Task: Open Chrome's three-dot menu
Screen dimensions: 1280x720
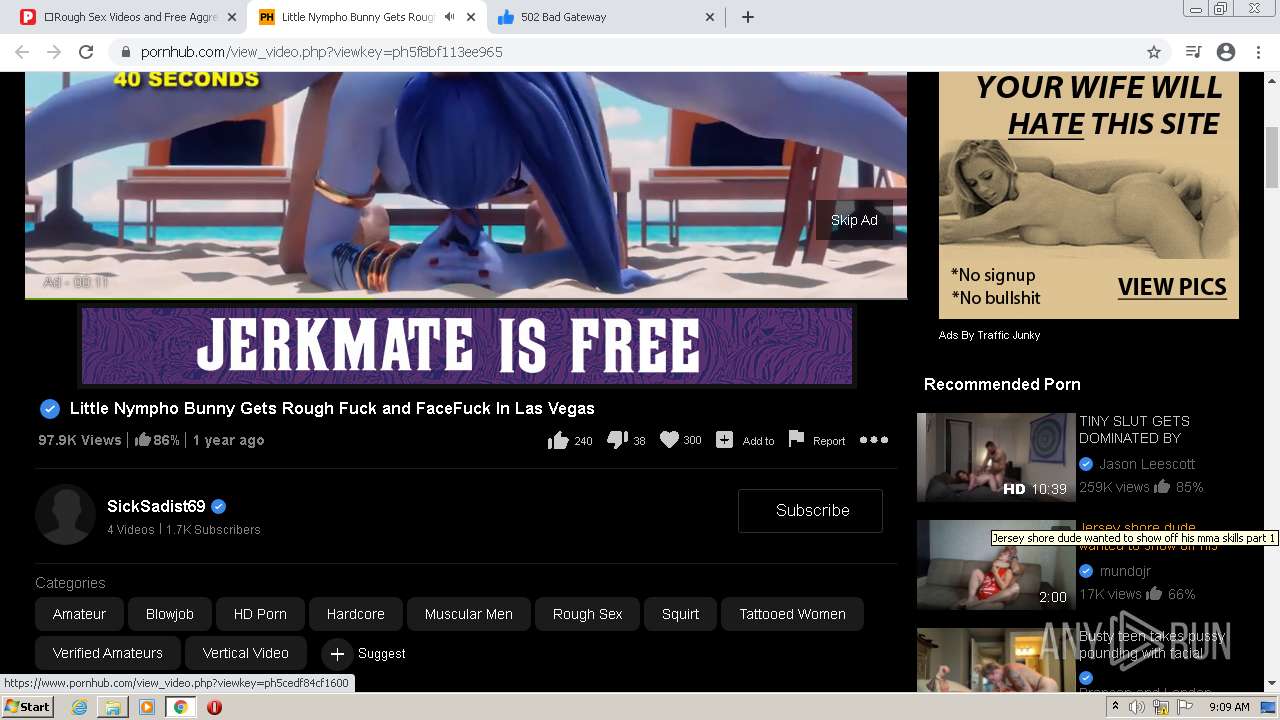Action: pyautogui.click(x=1258, y=52)
